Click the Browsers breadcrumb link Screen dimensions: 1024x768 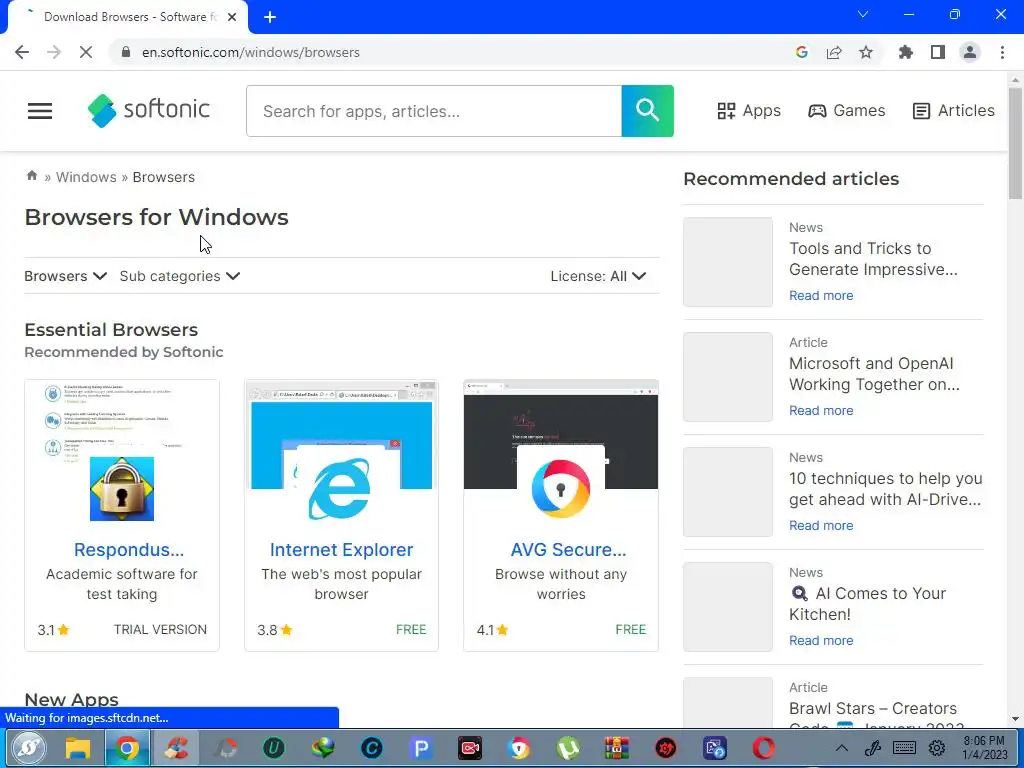tap(164, 177)
